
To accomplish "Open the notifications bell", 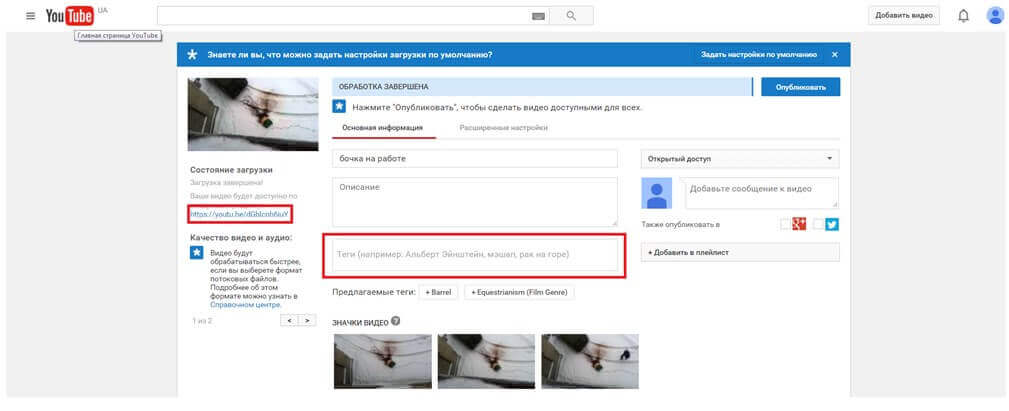I will (963, 16).
